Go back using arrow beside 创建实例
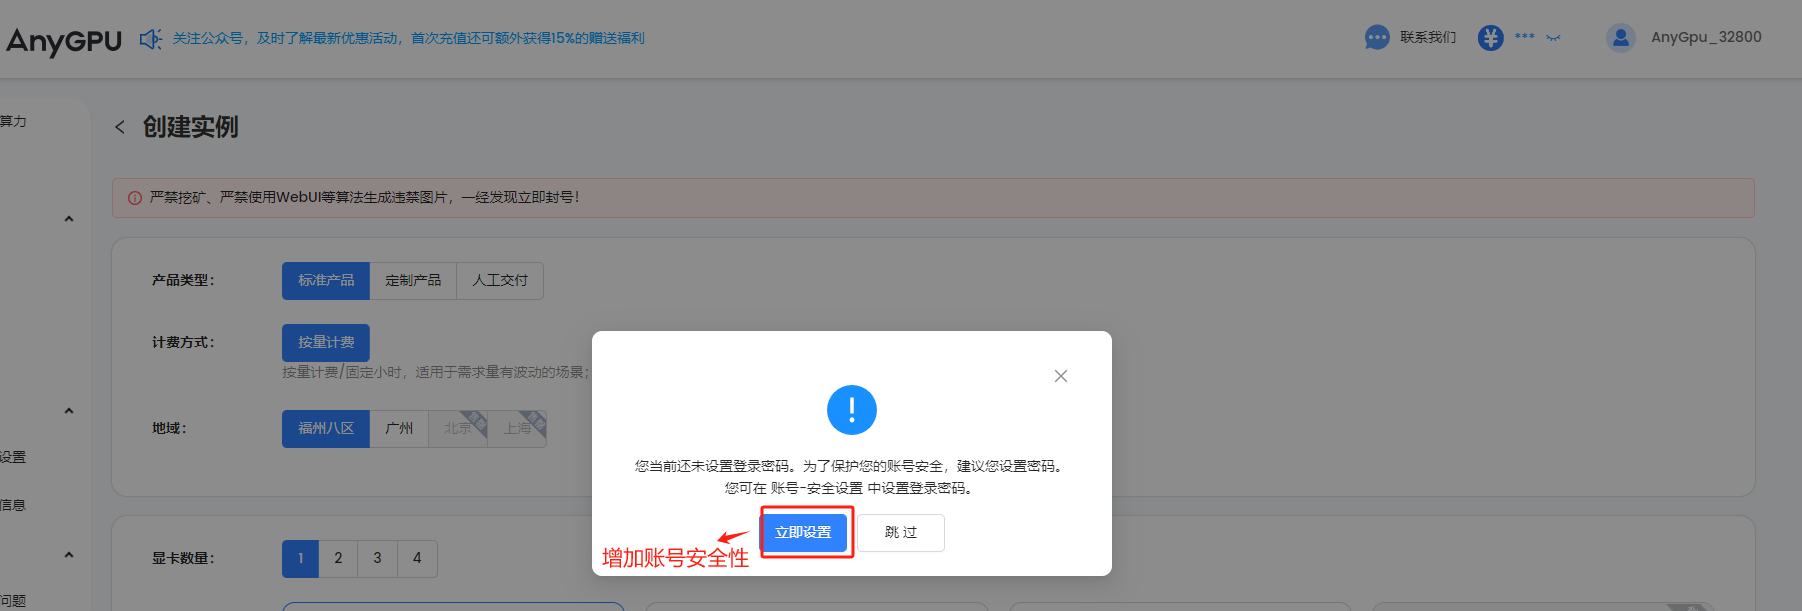 point(120,127)
